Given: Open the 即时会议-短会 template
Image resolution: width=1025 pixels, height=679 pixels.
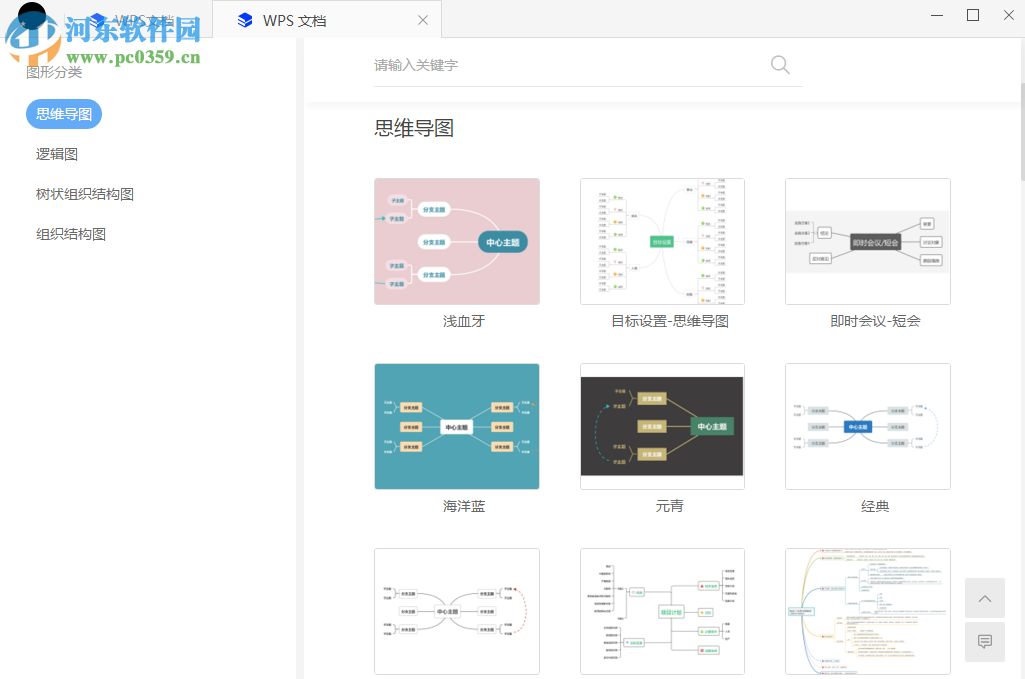Looking at the screenshot, I should [867, 241].
